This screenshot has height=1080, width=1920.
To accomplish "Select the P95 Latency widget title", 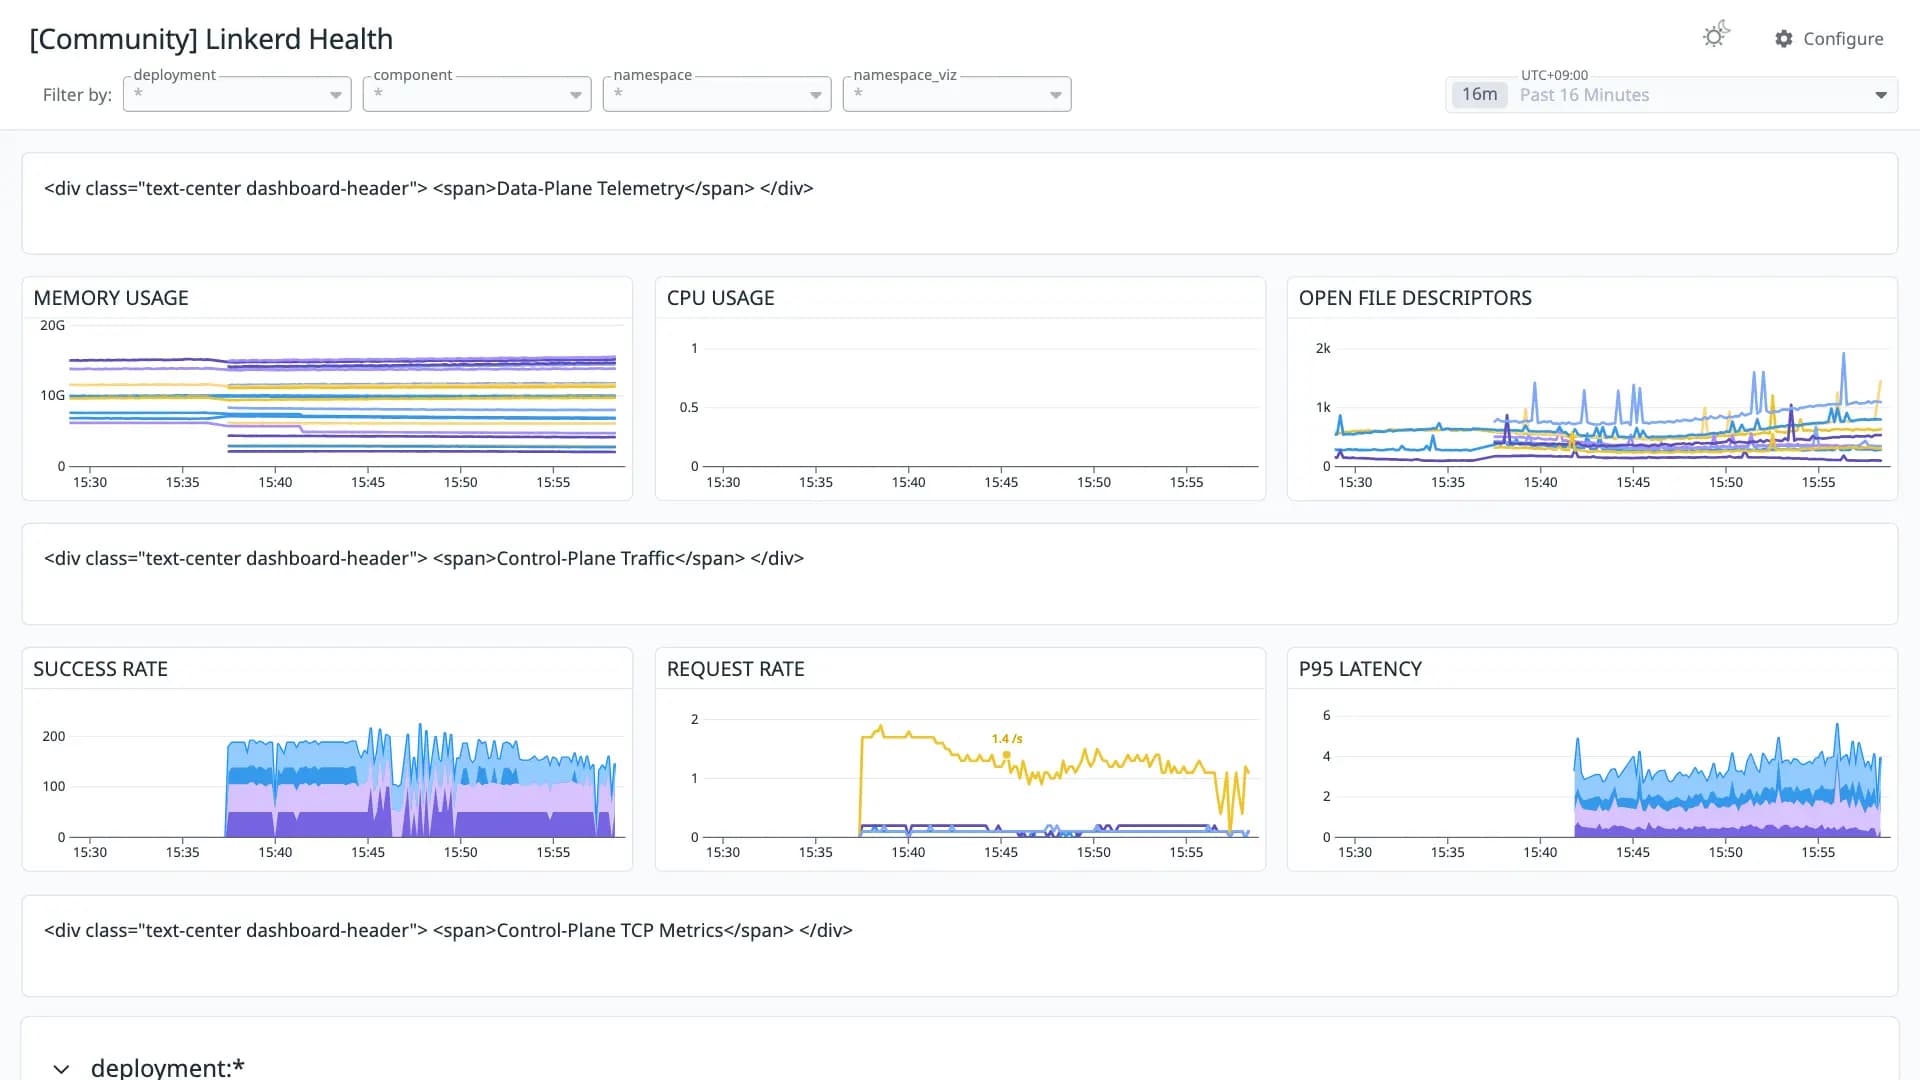I will [1360, 669].
